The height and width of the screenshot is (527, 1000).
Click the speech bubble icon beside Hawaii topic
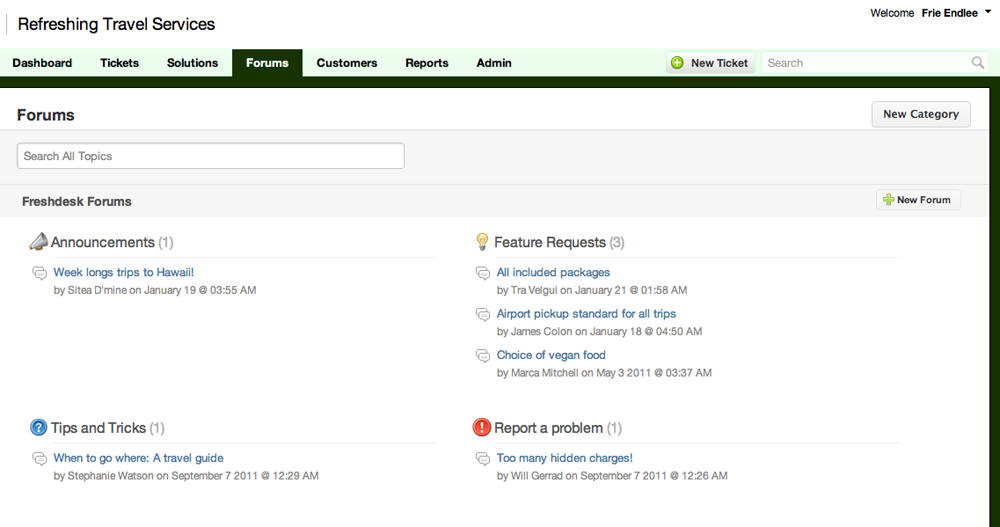pos(39,273)
